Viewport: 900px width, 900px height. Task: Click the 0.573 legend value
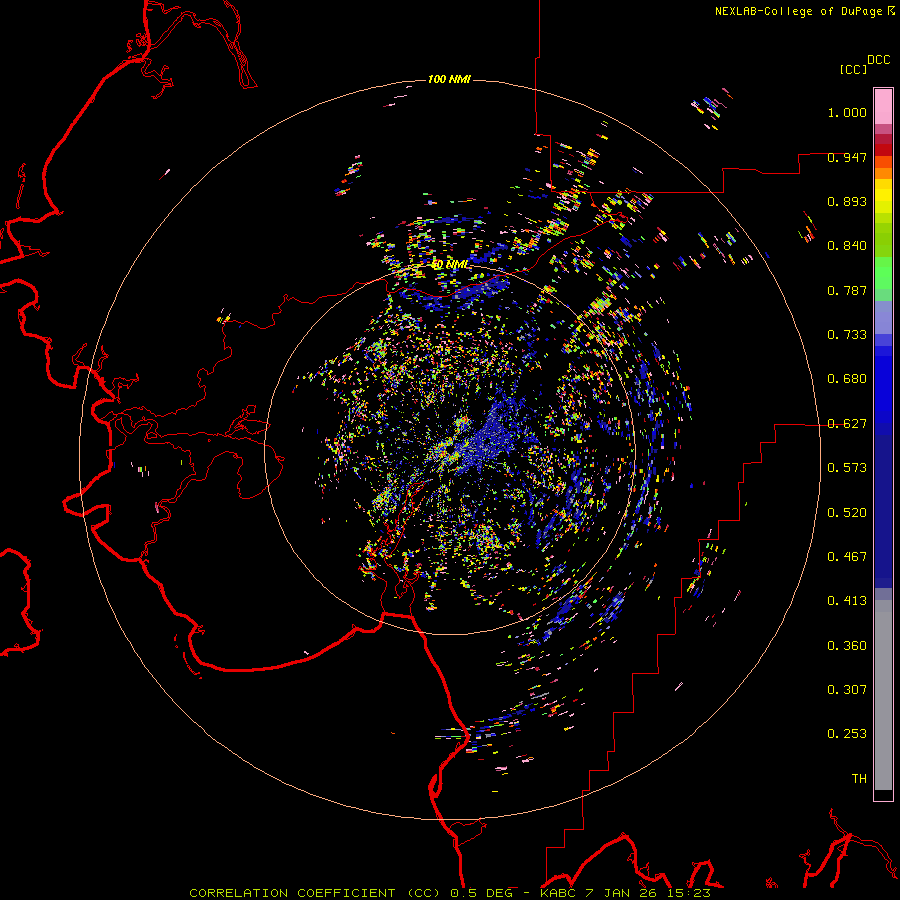pos(847,468)
